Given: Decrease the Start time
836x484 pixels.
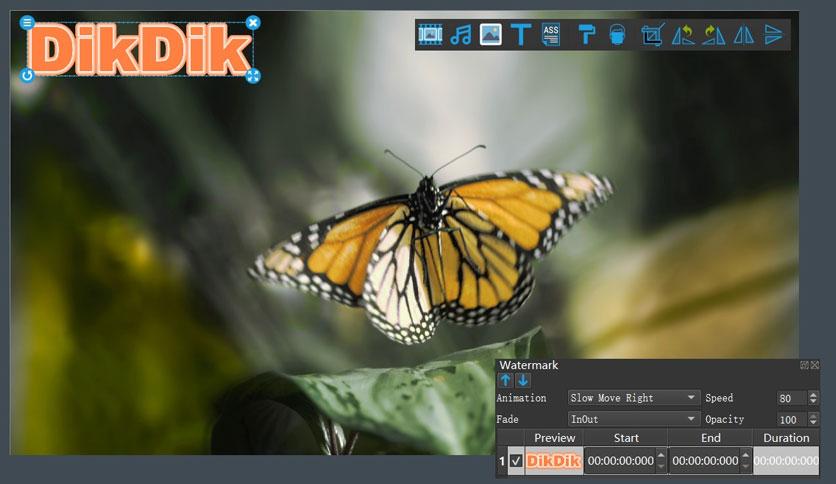Looking at the screenshot, I should (661, 466).
